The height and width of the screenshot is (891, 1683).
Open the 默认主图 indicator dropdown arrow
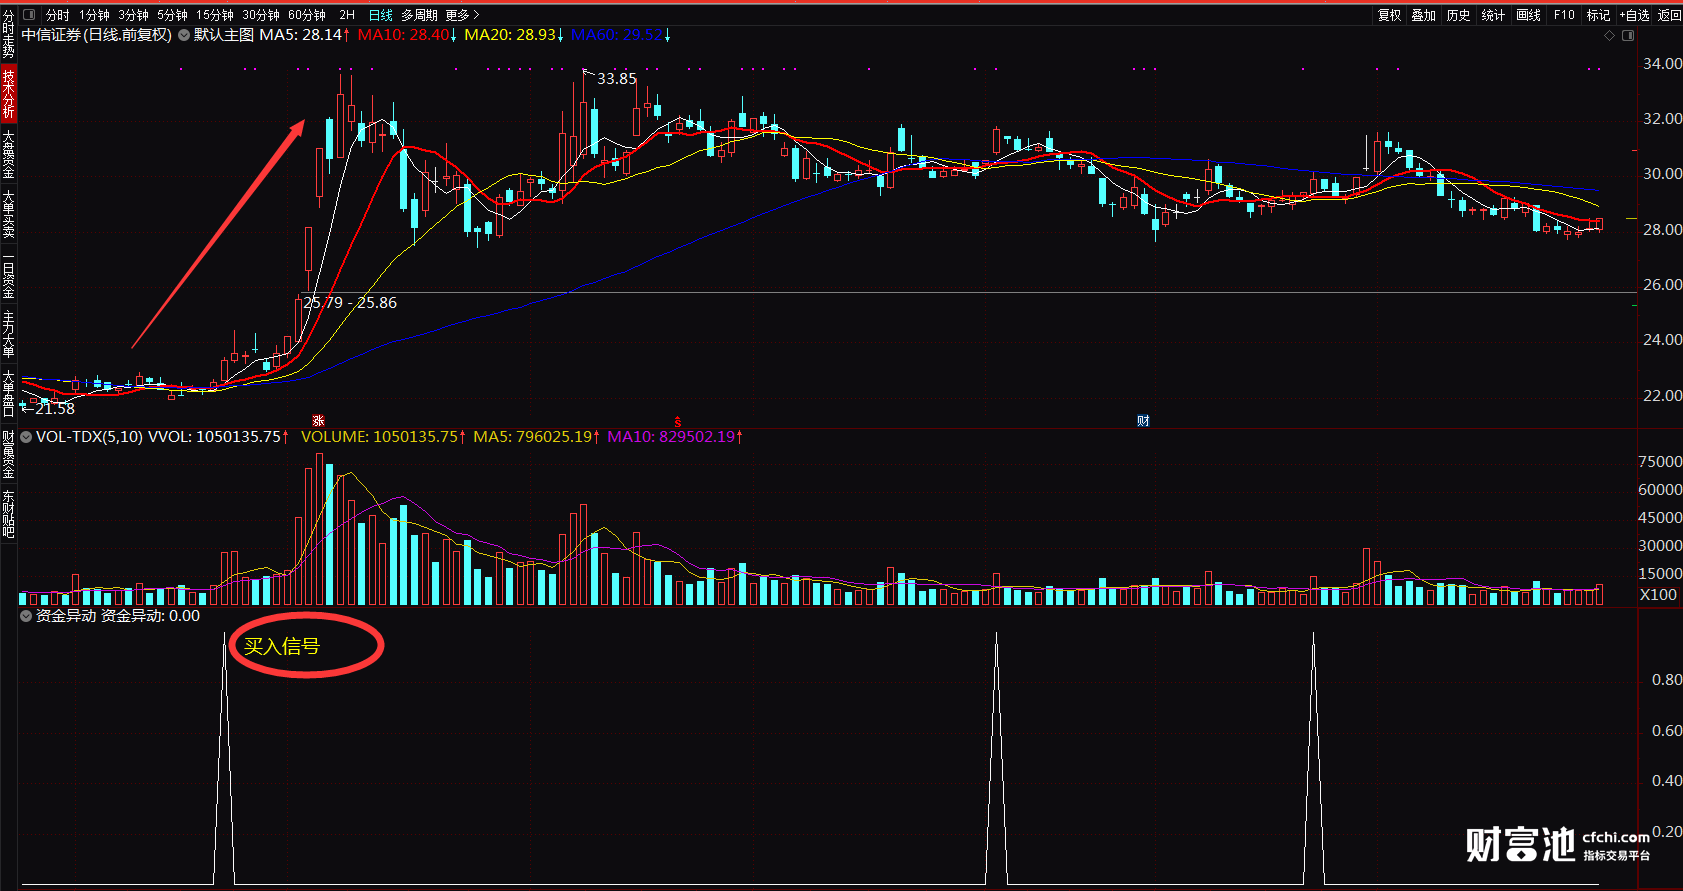[184, 35]
